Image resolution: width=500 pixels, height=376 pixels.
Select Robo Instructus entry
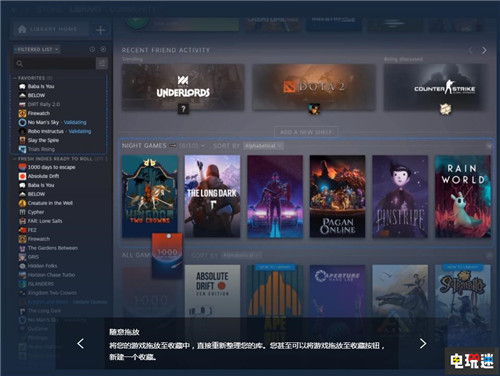46,131
